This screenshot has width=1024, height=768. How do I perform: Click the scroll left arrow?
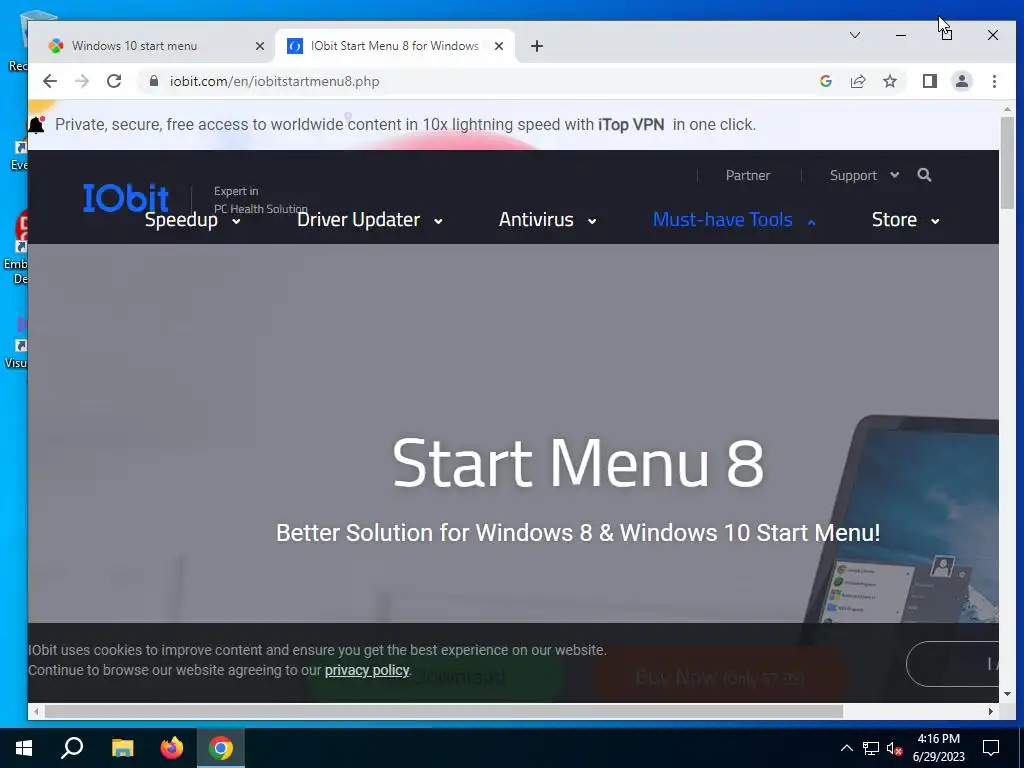click(36, 711)
